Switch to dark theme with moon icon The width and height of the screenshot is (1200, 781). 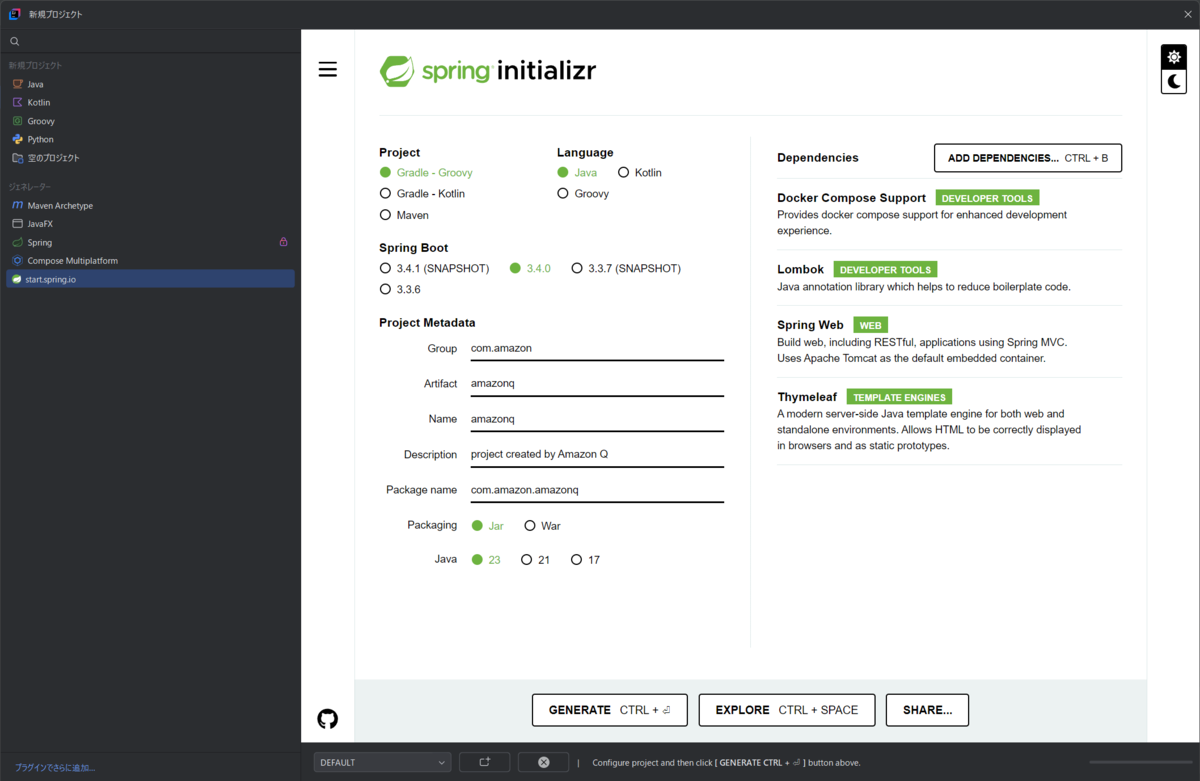pos(1173,82)
